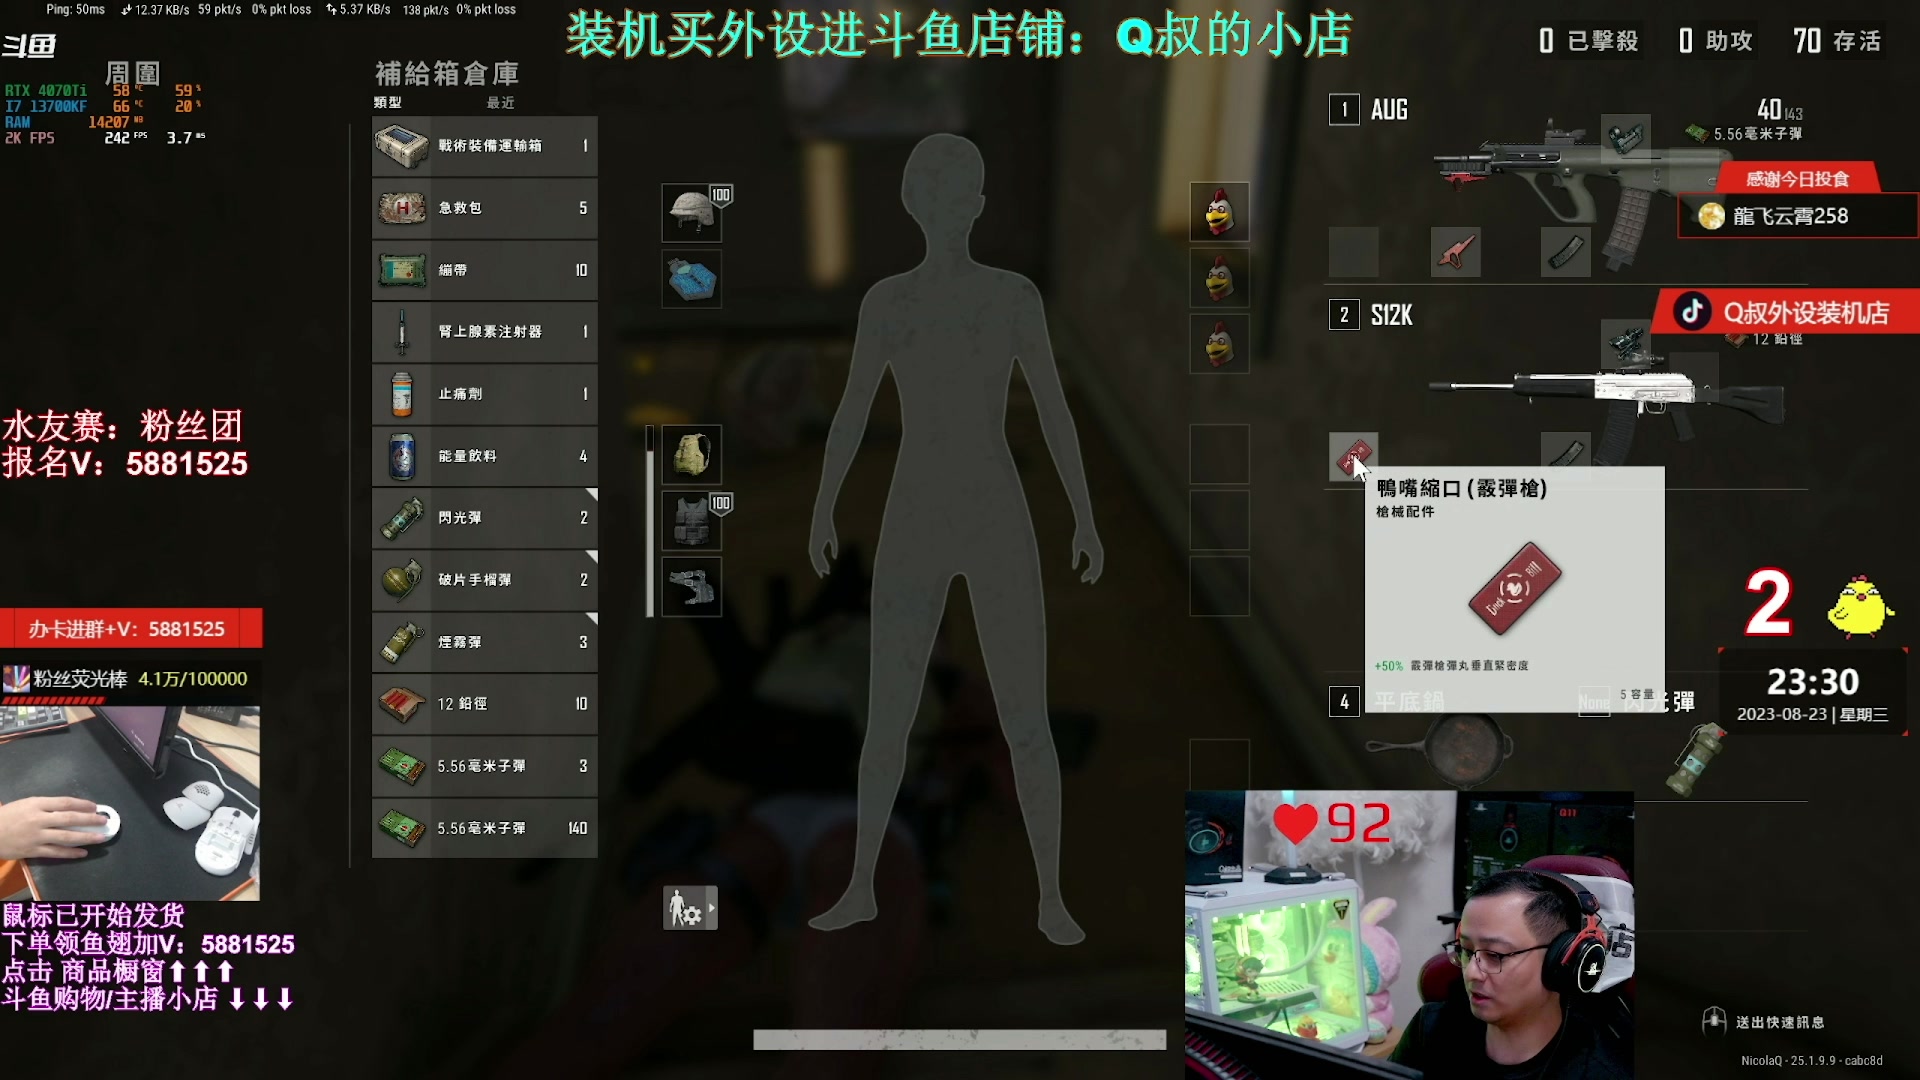
Task: Click the middle chicken mask cosmetic slot
Action: tap(1219, 278)
